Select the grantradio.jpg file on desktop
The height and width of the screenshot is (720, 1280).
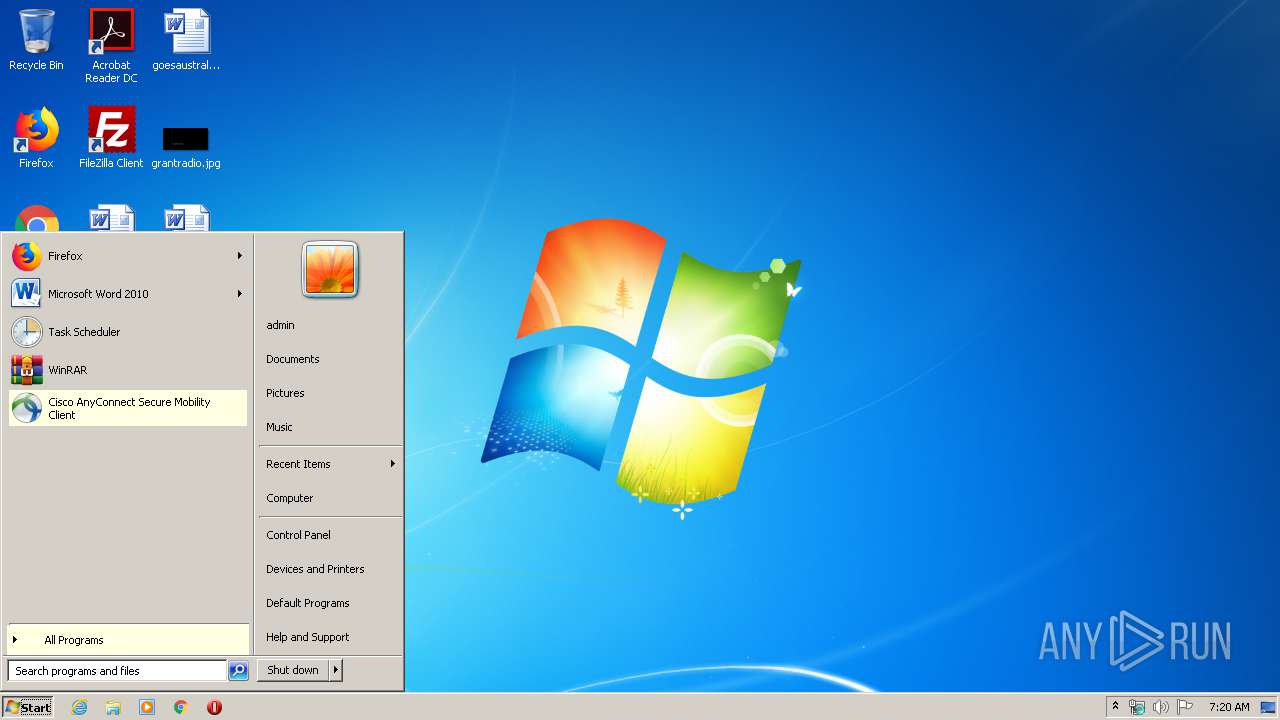tap(186, 145)
